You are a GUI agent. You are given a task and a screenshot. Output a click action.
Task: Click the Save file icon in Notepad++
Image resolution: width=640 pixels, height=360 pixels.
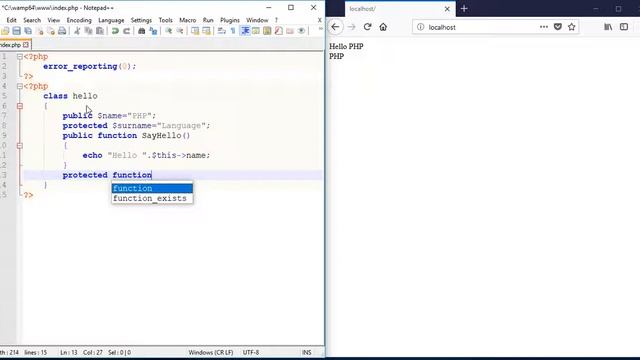17,31
